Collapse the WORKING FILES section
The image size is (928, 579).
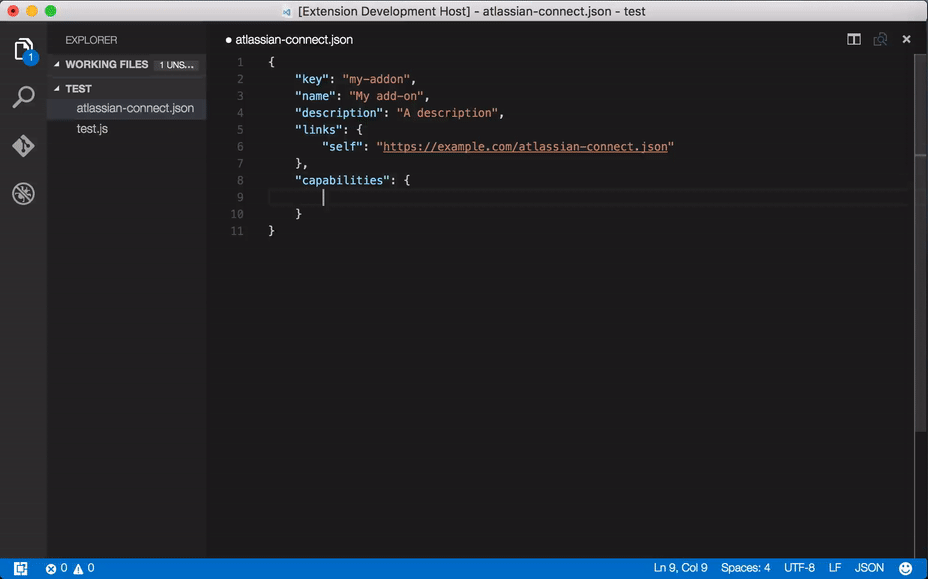(x=57, y=65)
